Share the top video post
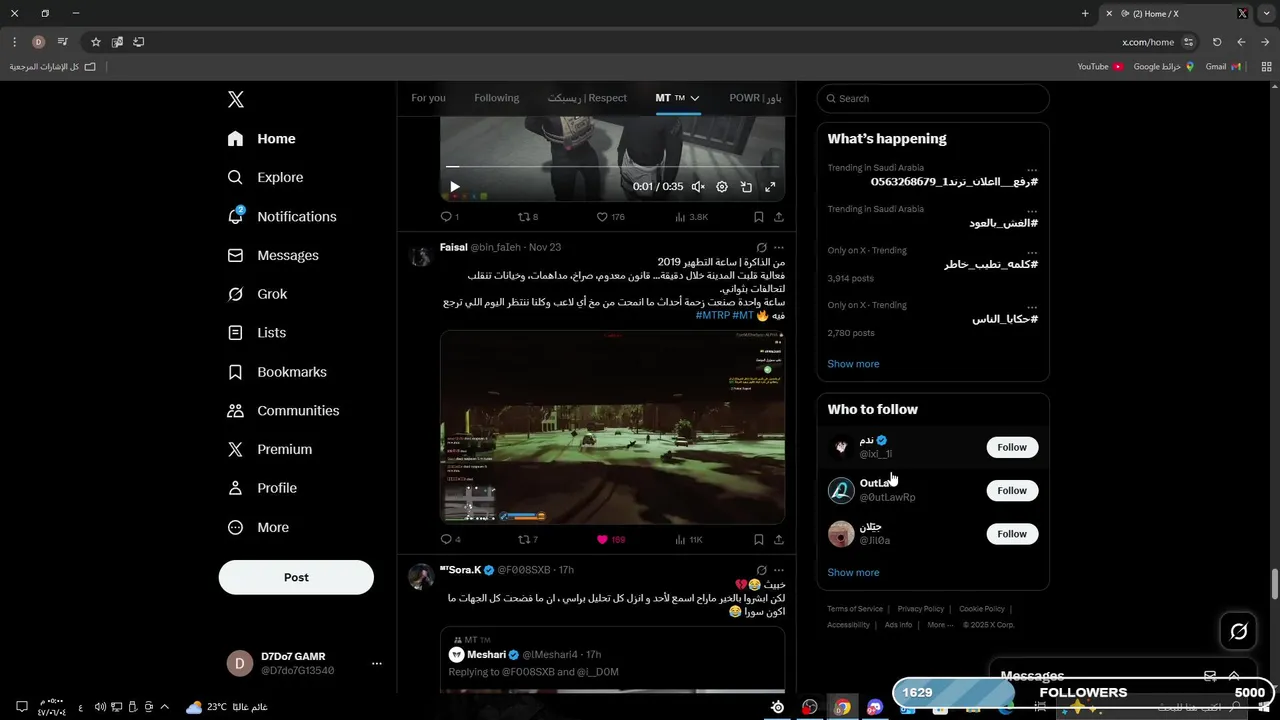This screenshot has width=1280, height=720. pyautogui.click(x=779, y=216)
